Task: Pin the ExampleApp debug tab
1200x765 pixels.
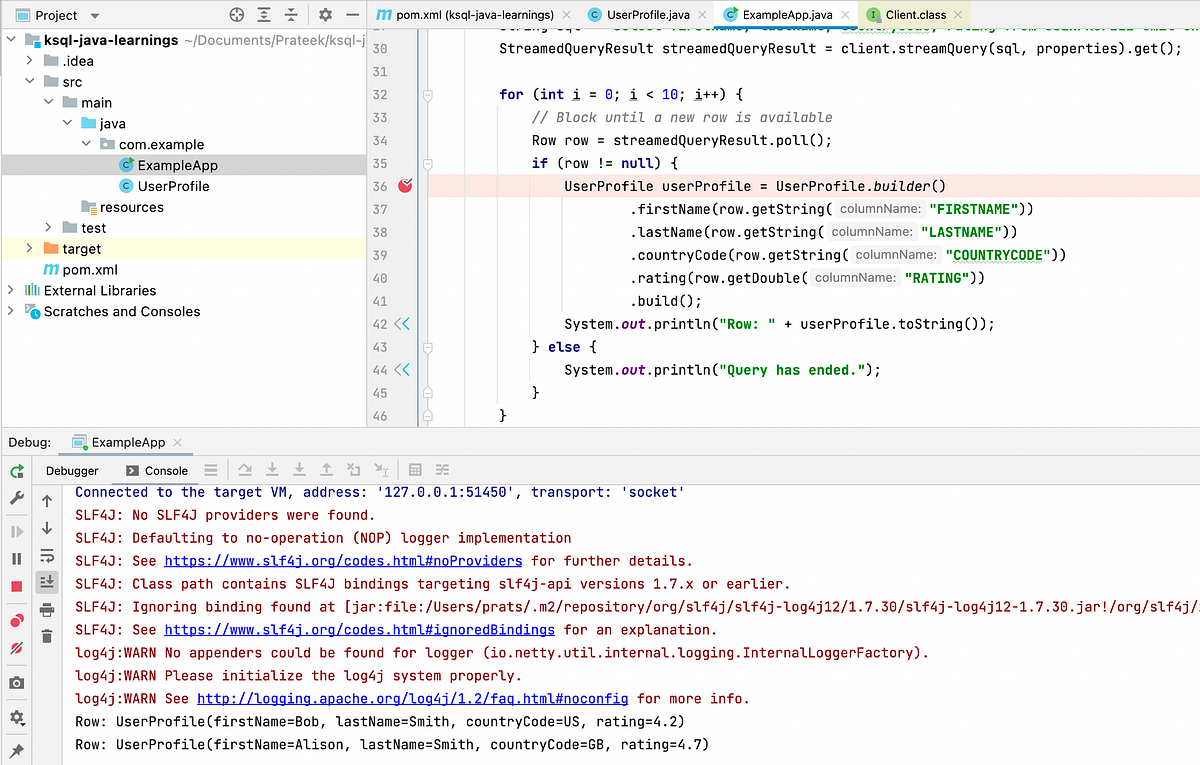Action: [17, 750]
